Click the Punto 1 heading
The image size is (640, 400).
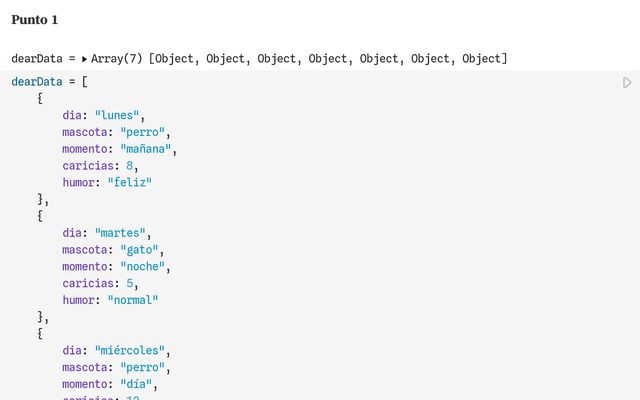tap(35, 20)
